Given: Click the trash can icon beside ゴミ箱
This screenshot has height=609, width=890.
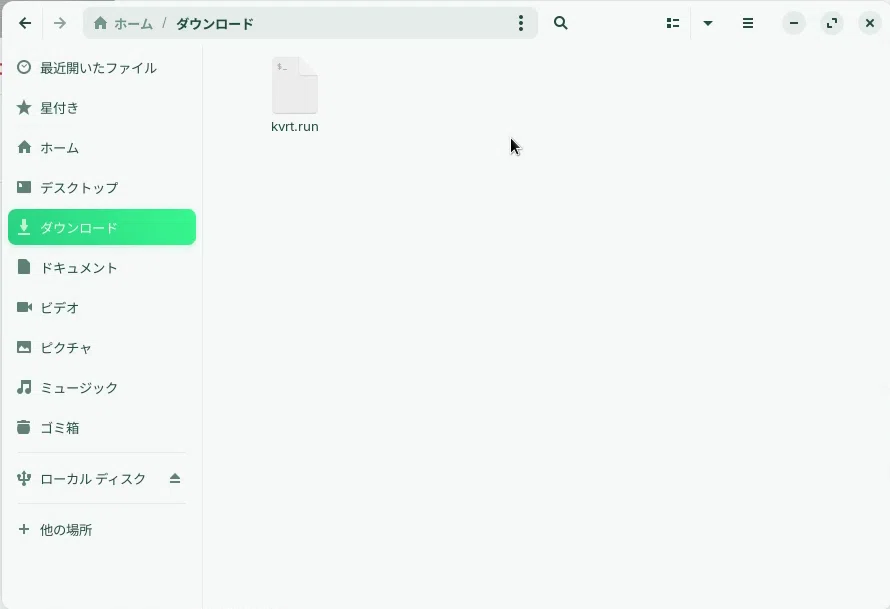Looking at the screenshot, I should click(23, 427).
